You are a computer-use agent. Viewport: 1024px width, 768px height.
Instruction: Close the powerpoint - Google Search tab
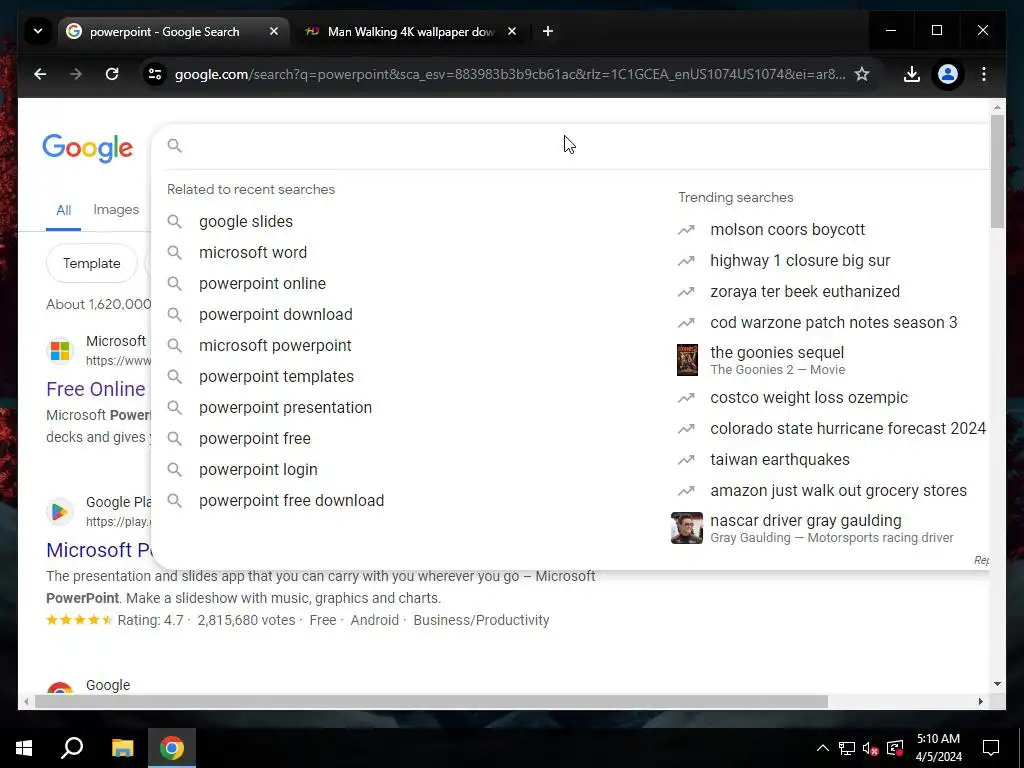pyautogui.click(x=274, y=31)
